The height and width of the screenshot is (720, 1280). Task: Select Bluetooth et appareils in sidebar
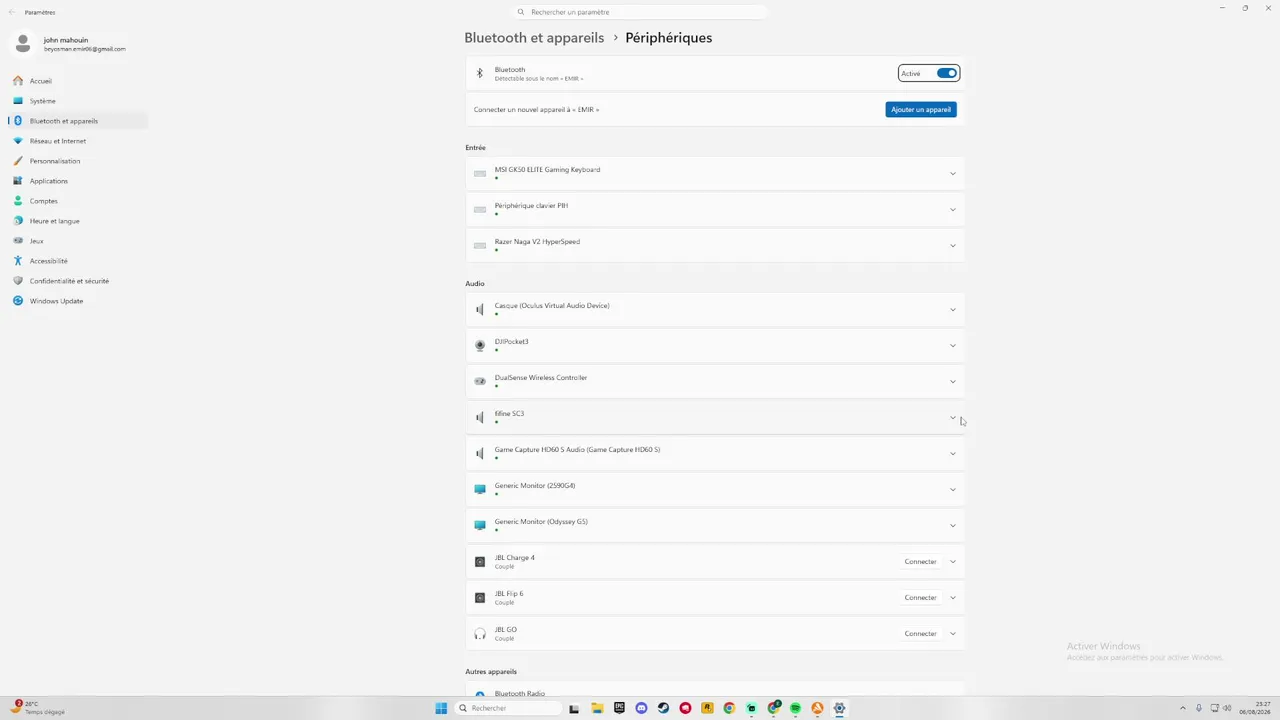point(78,121)
